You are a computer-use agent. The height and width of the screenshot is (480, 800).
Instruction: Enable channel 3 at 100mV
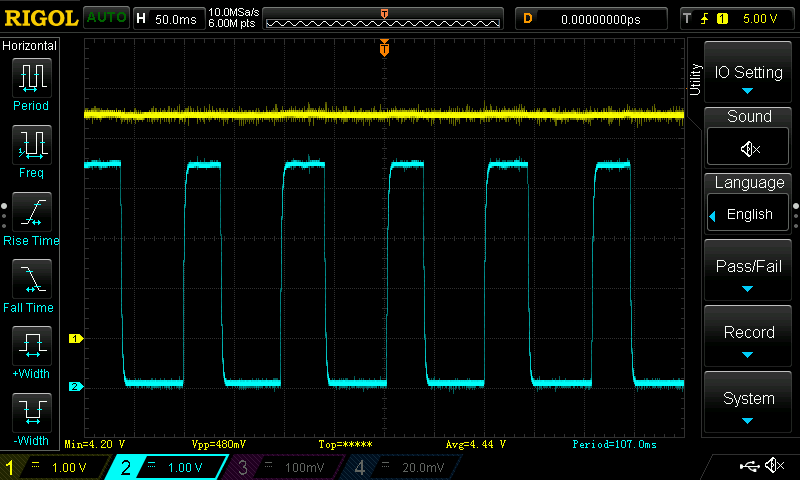283,467
